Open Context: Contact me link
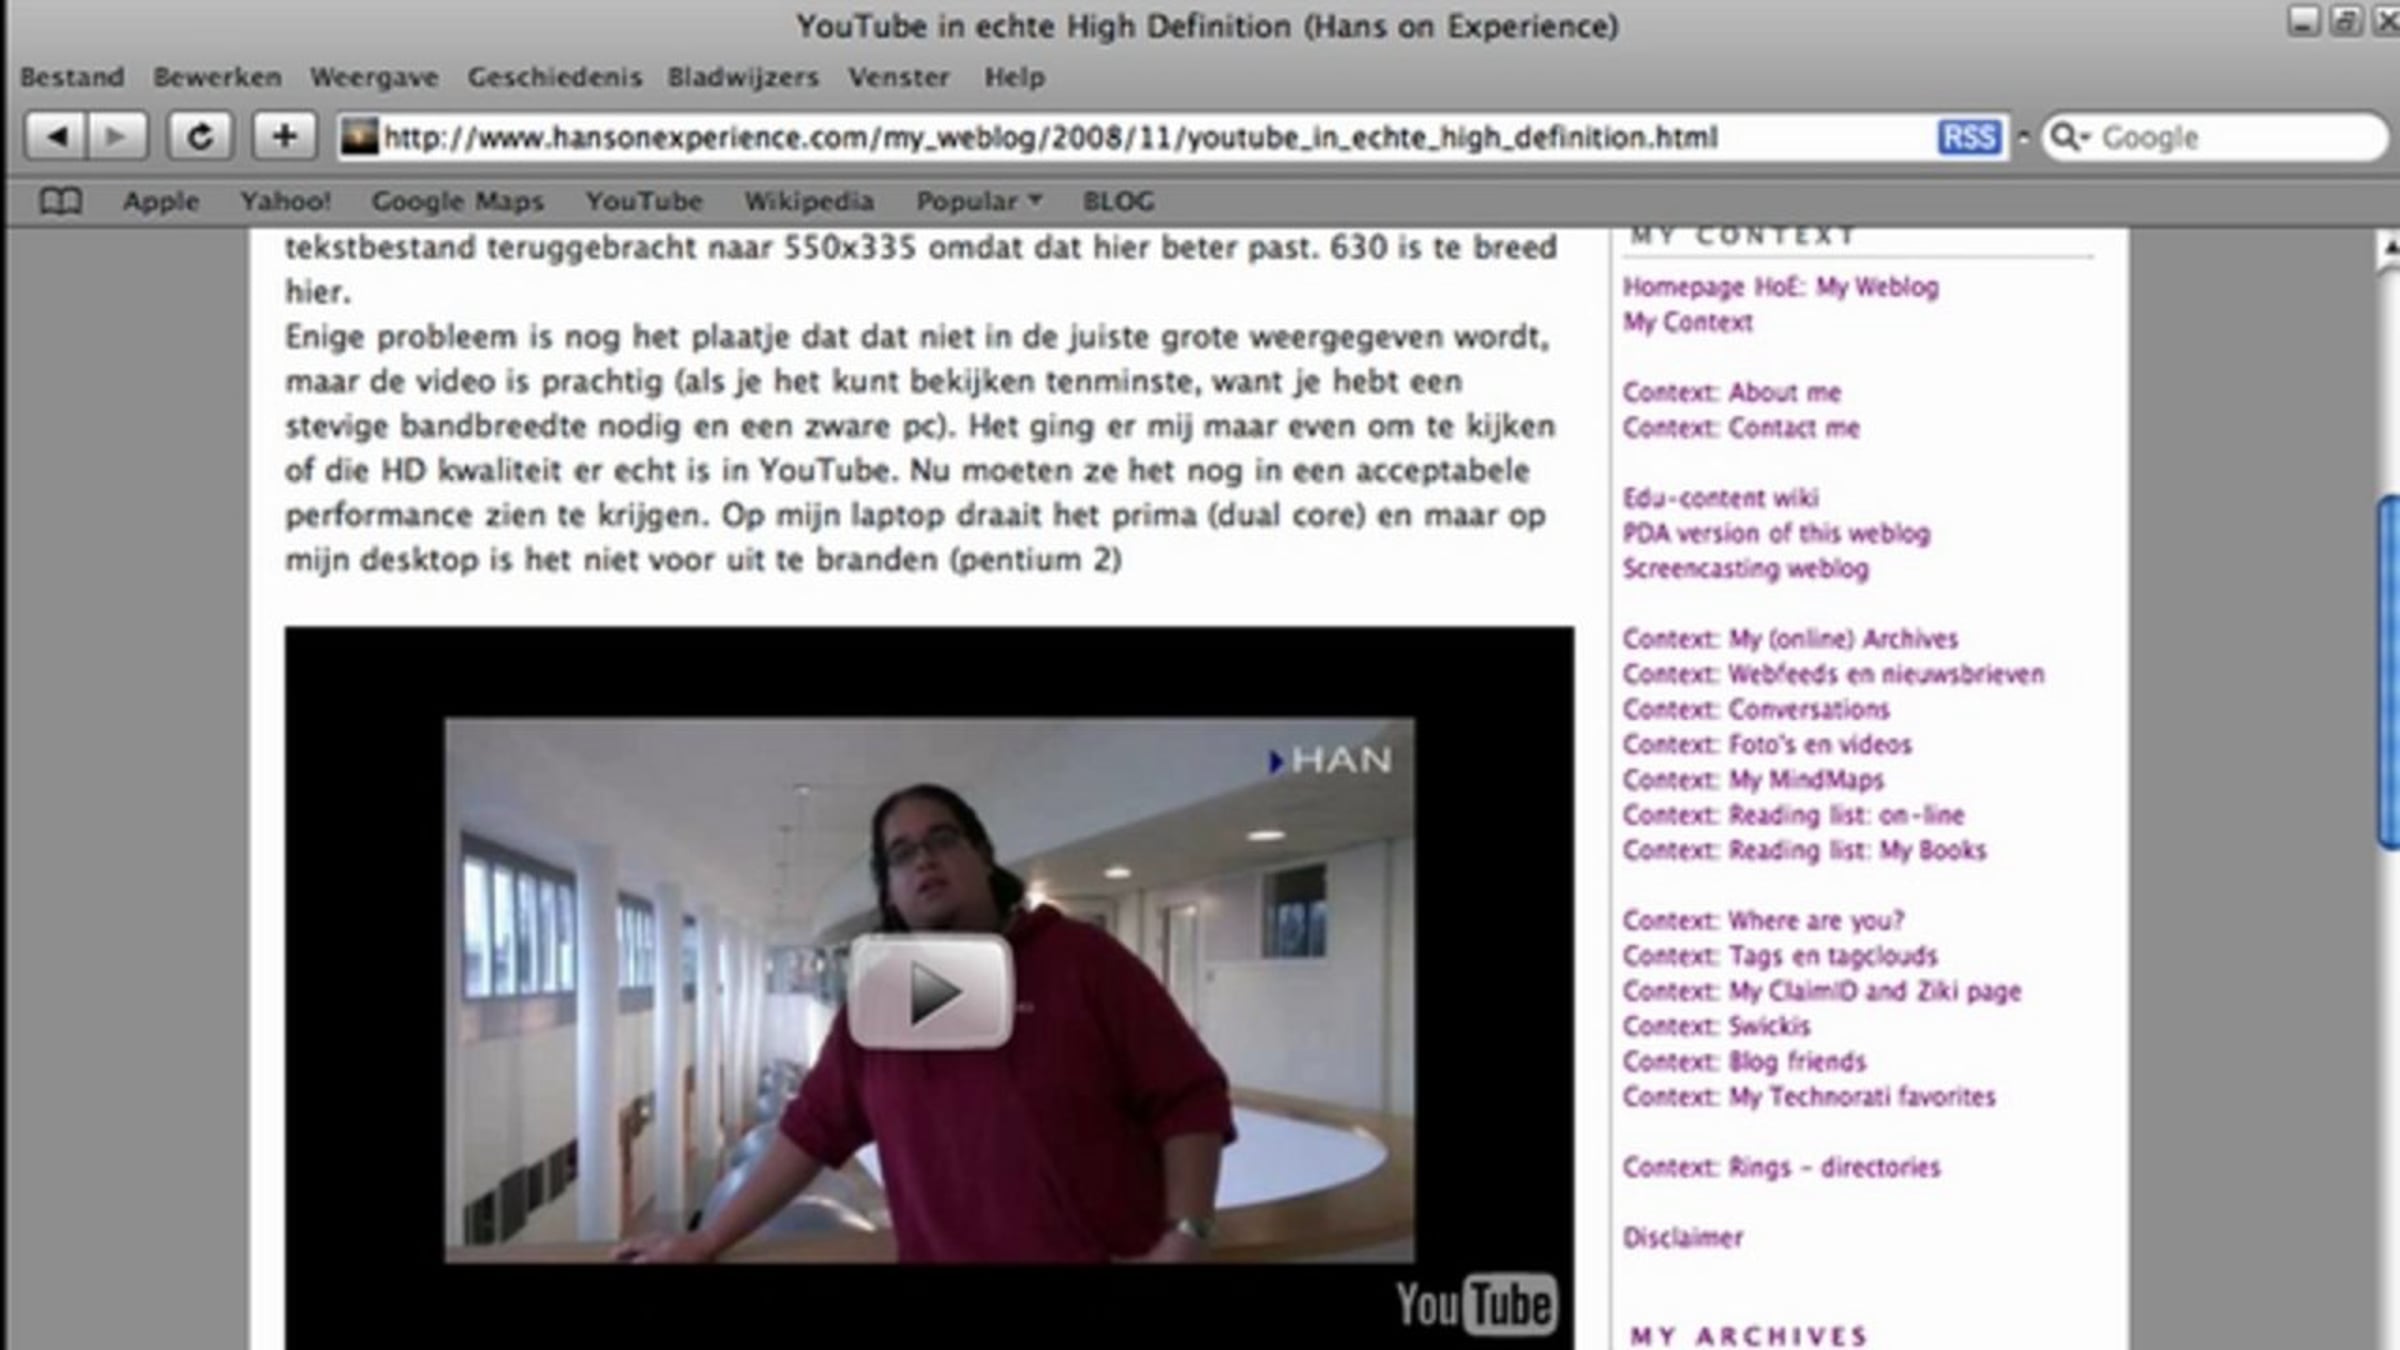The width and height of the screenshot is (2400, 1350). coord(1741,428)
